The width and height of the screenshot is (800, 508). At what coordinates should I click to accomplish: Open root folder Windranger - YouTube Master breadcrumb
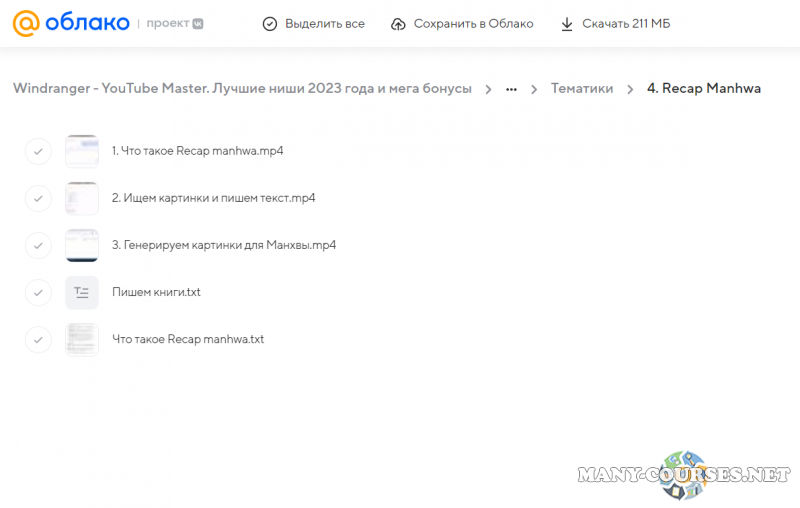[x=242, y=89]
